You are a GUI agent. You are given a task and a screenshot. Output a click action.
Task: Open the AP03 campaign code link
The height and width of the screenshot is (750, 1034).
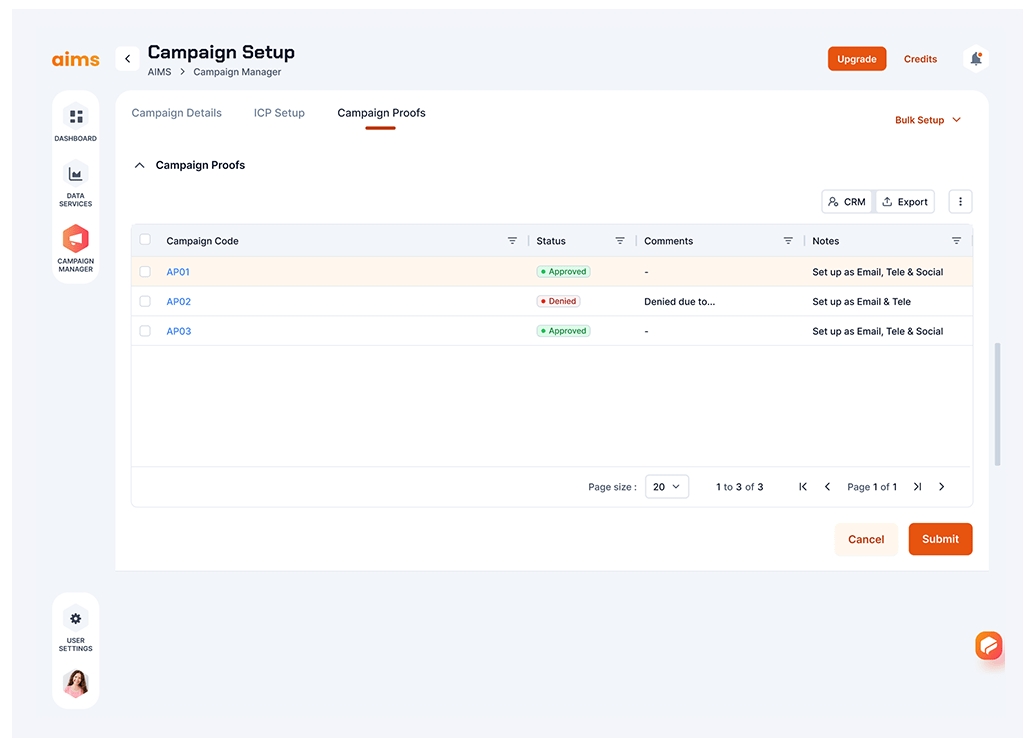(x=178, y=331)
